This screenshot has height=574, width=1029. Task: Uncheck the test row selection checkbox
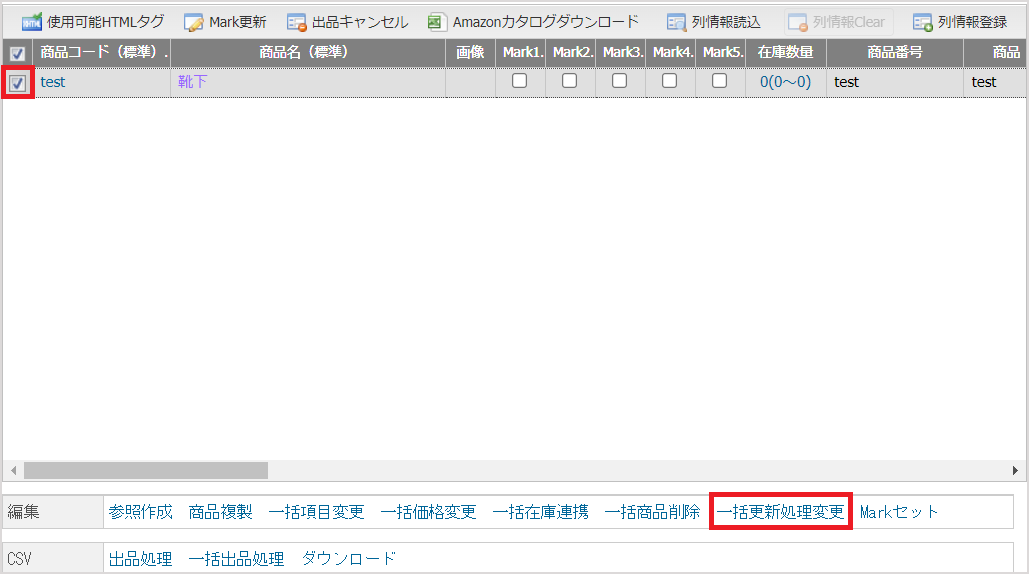(18, 83)
